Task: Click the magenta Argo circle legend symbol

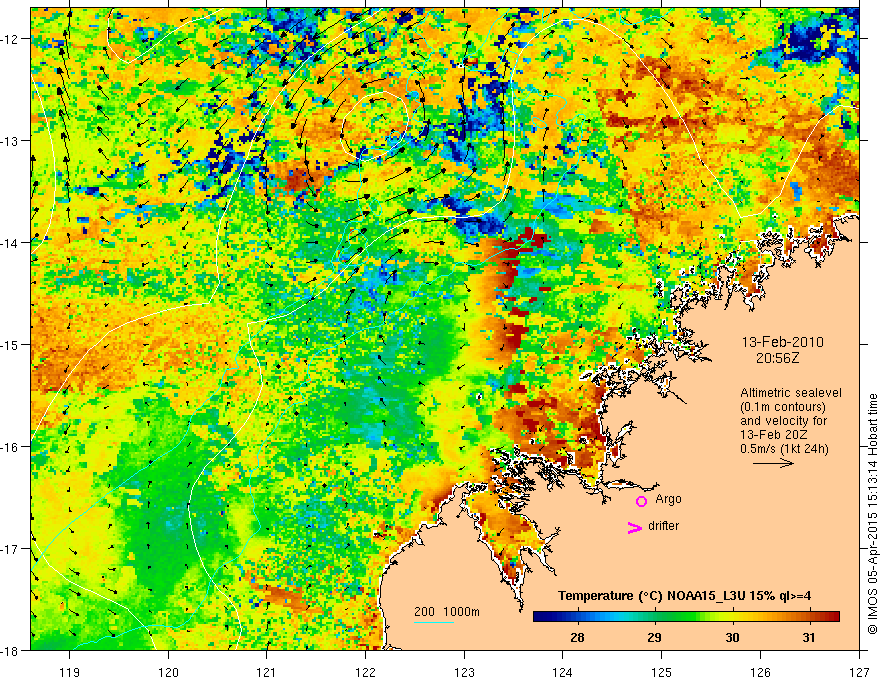Action: pos(641,501)
